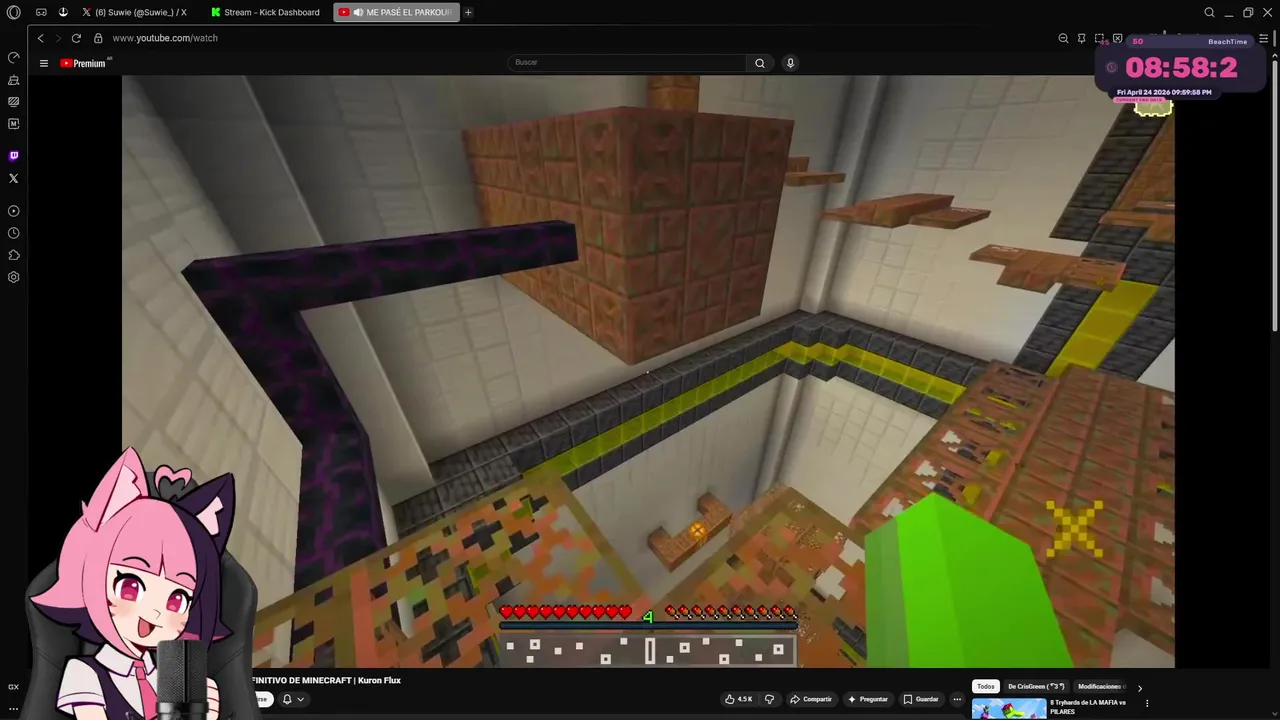This screenshot has height=720, width=1280.
Task: Open a new tab with the plus button
Action: (x=468, y=12)
